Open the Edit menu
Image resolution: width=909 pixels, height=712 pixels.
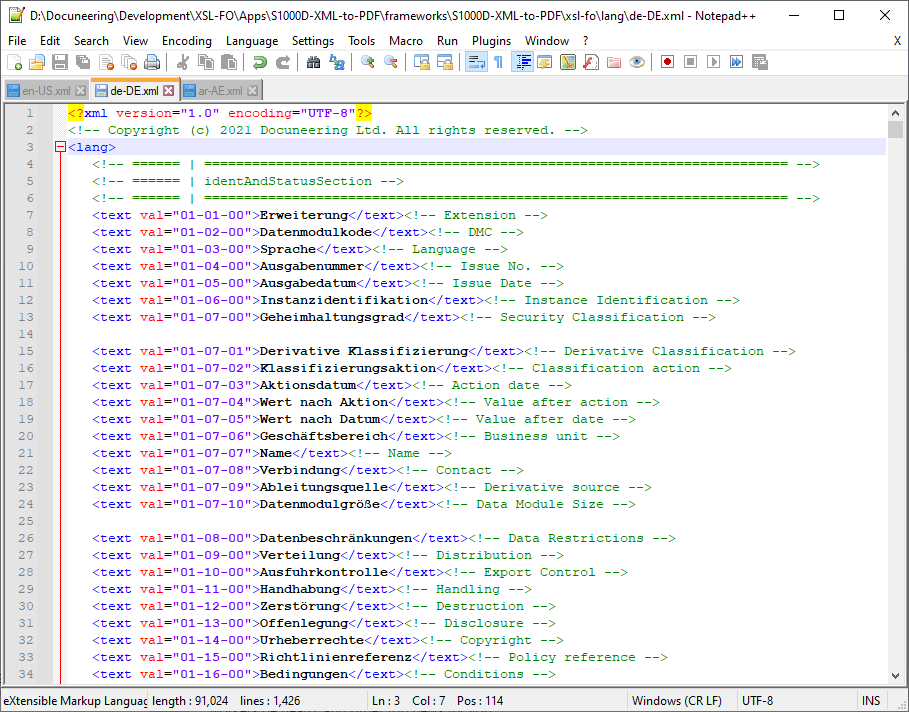pos(50,41)
